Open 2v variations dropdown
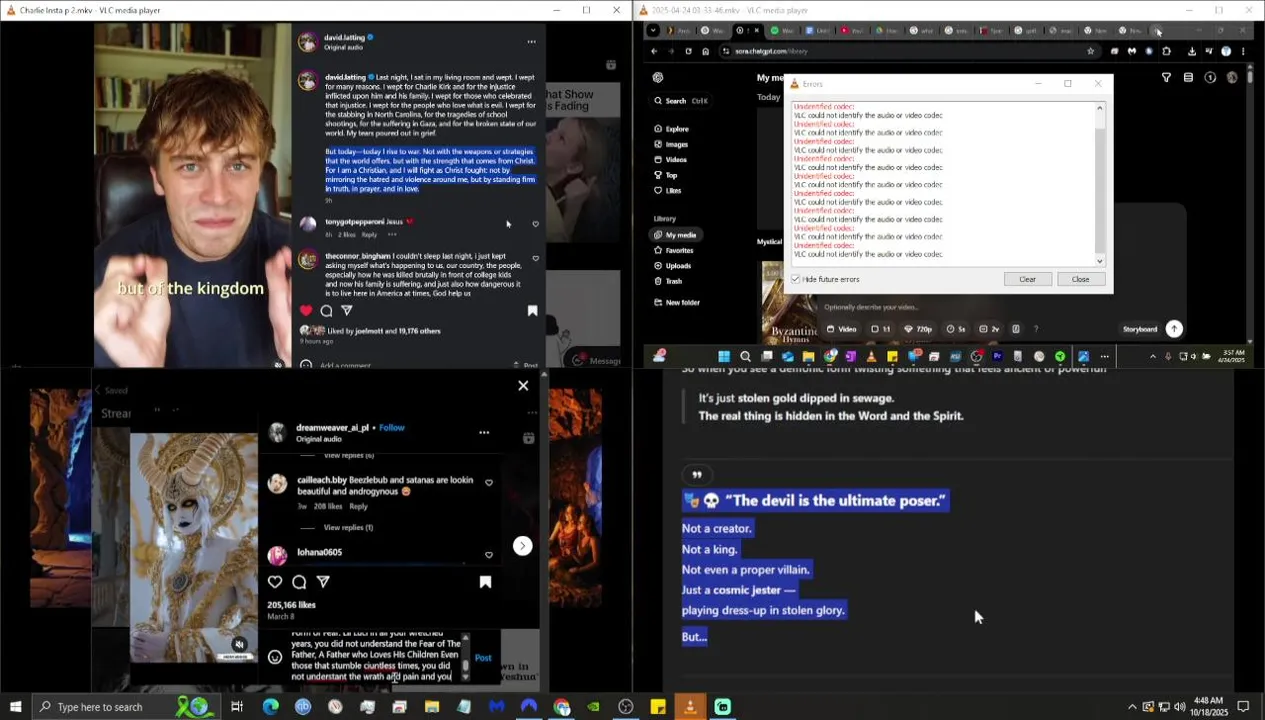This screenshot has width=1265, height=720. (989, 329)
